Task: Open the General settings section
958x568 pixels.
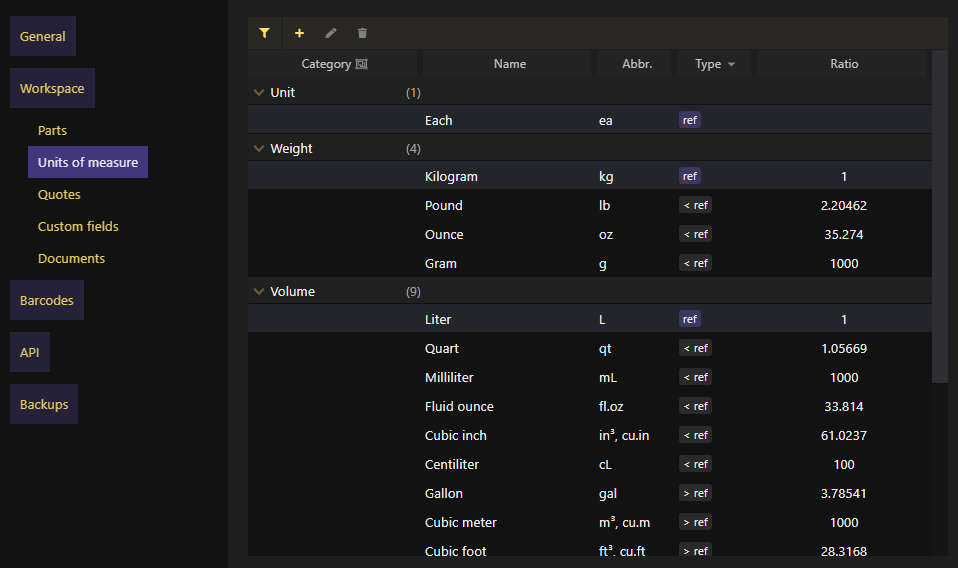Action: tap(43, 36)
